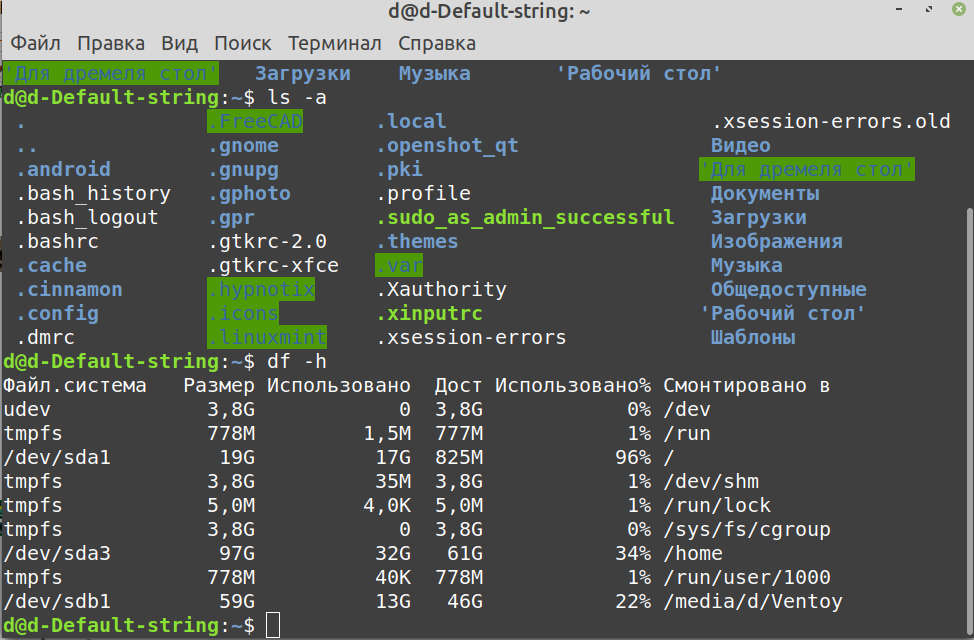Click the /media/d/Ventoy mount point
Screen dimensions: 974x640
coord(753,602)
